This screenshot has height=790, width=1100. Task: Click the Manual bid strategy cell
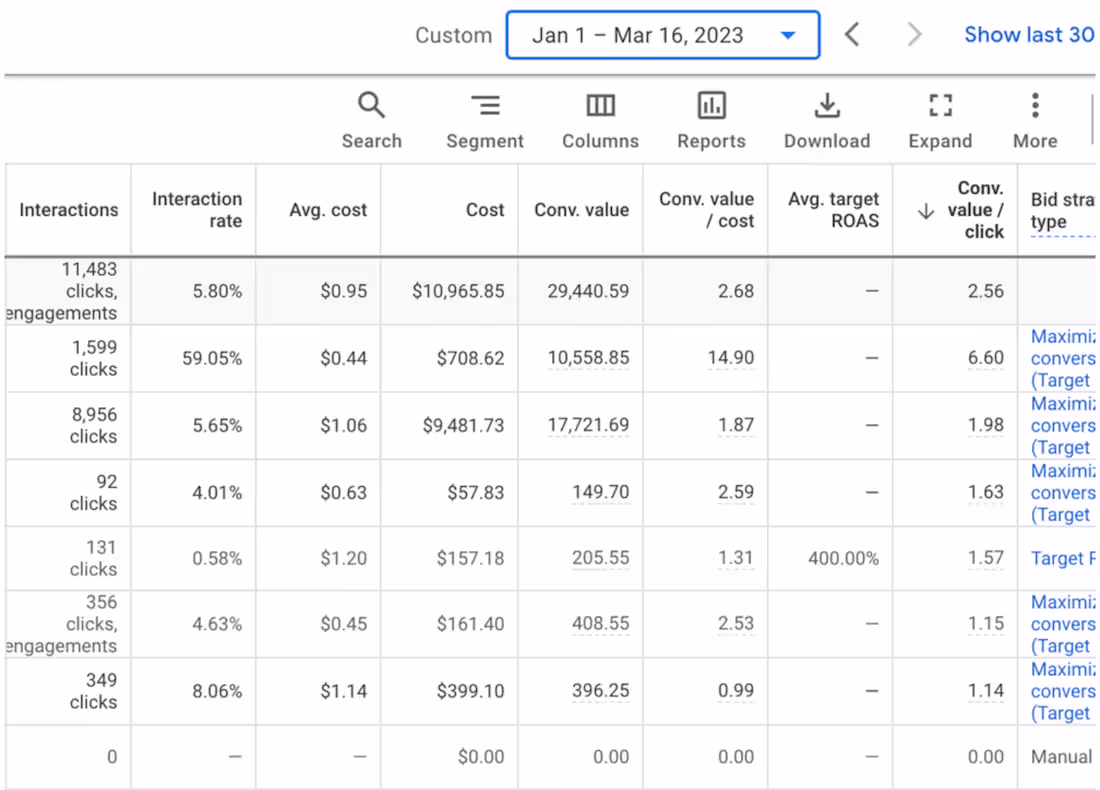pyautogui.click(x=1061, y=757)
